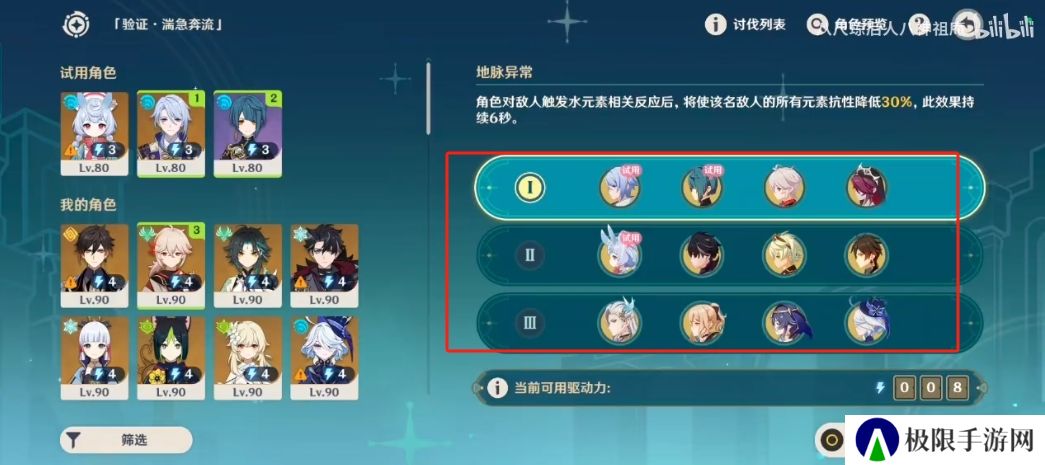Click Rosaria portrait in team I
This screenshot has height=465, width=1045.
tap(867, 187)
